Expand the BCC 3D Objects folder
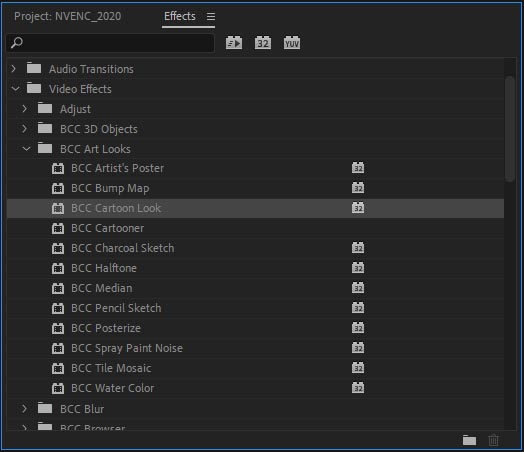524x452 pixels. coord(24,129)
